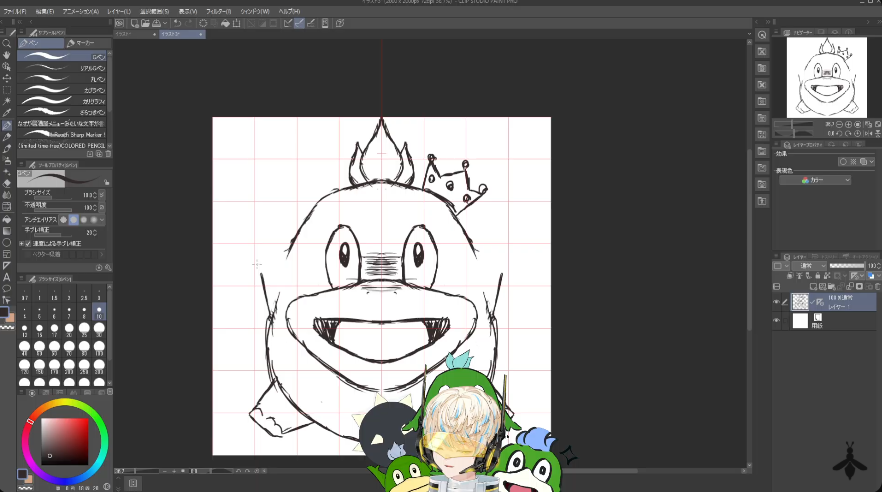Viewport: 882px width, 492px height.
Task: Select the Balloon tool
Action: click(x=7, y=289)
